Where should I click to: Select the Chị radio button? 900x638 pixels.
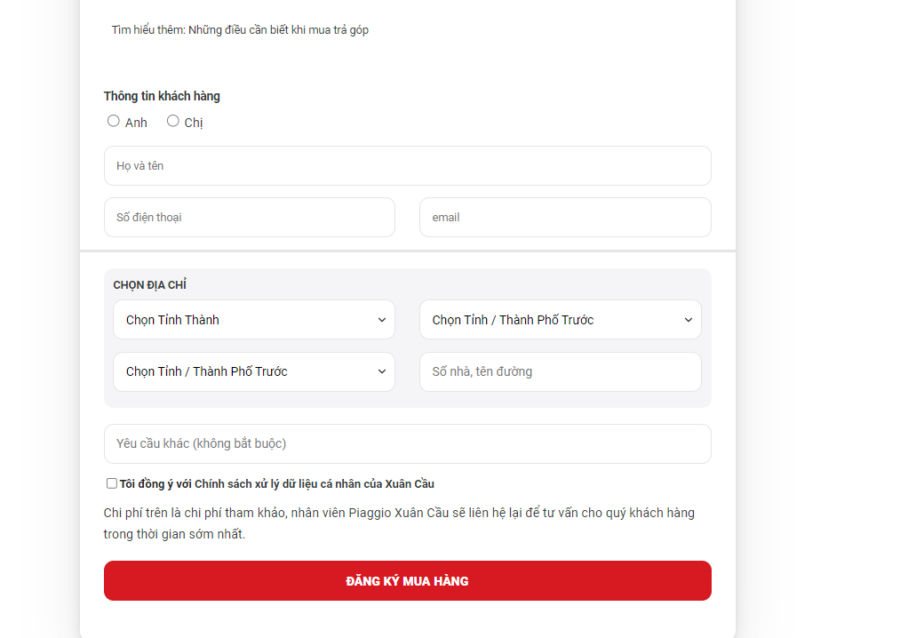click(x=173, y=121)
